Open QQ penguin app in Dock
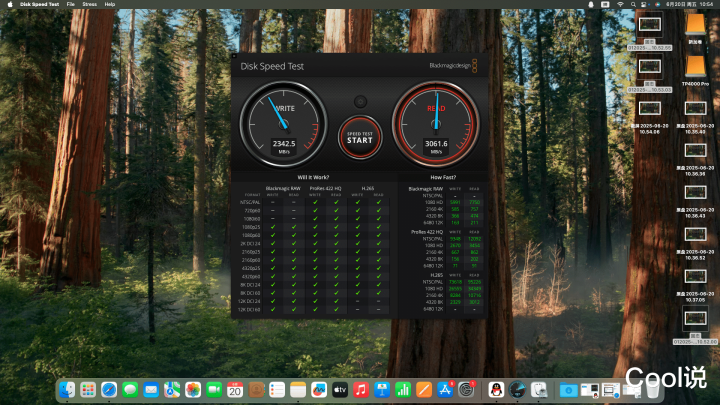Viewport: 720px width, 405px height. point(496,390)
